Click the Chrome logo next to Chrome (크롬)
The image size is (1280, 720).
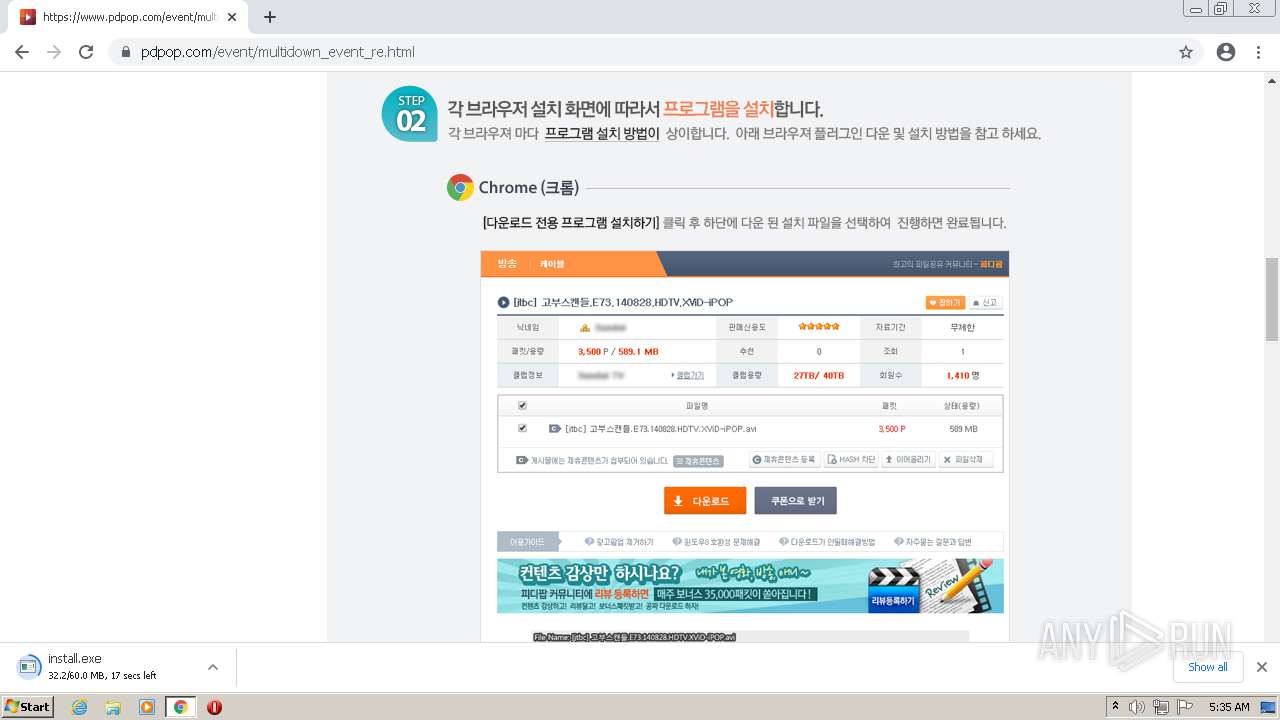(460, 187)
